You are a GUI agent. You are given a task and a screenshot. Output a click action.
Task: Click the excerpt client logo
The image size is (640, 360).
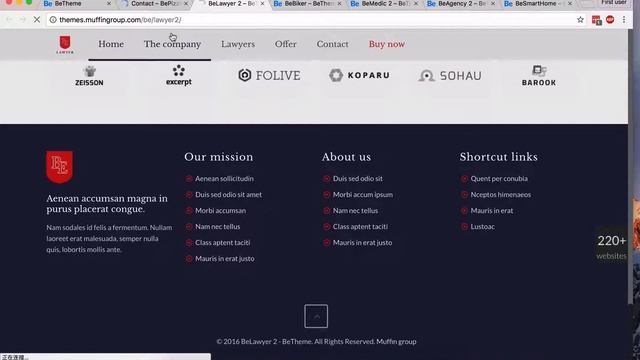point(179,76)
